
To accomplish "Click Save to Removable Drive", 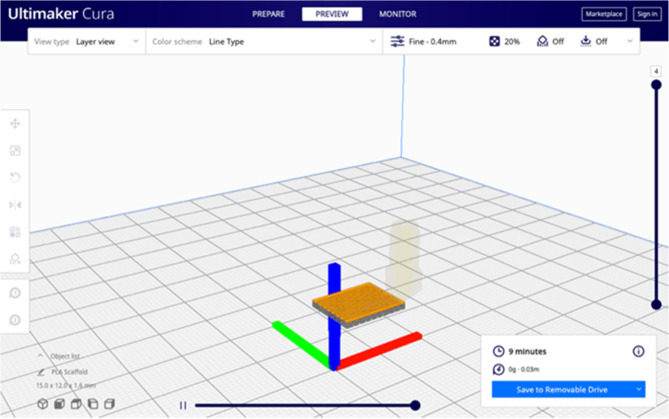I will coord(562,389).
